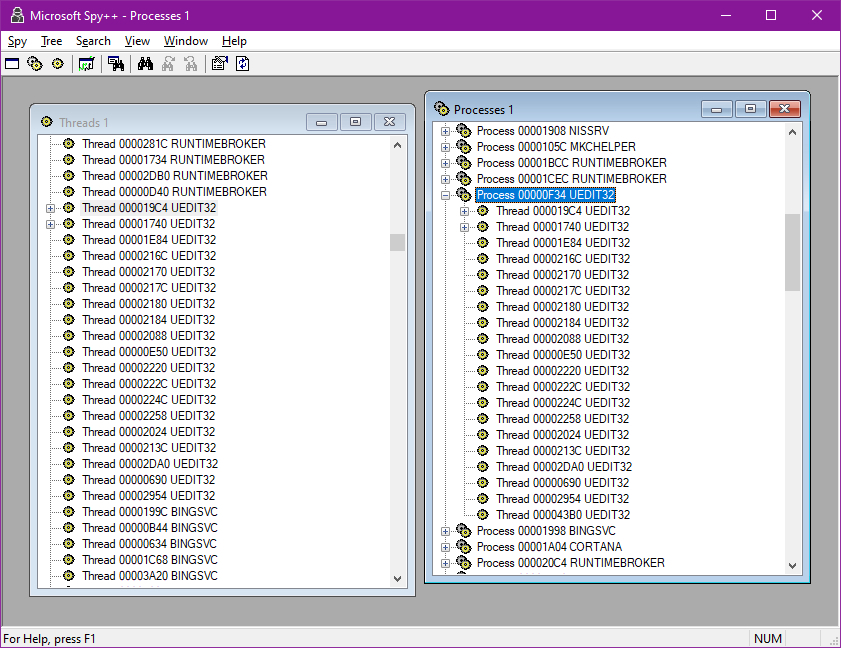Expand Thread 00001740 in Threads 1 window
This screenshot has width=841, height=648.
(x=50, y=224)
